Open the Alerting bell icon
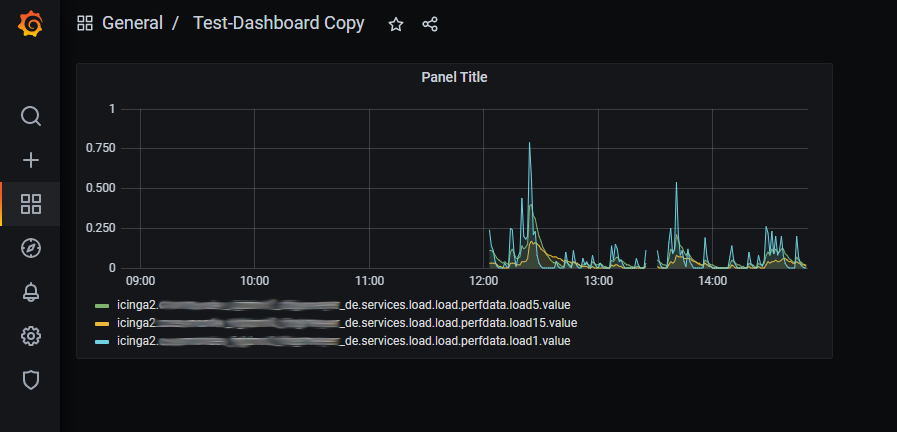Image resolution: width=897 pixels, height=432 pixels. pos(31,292)
